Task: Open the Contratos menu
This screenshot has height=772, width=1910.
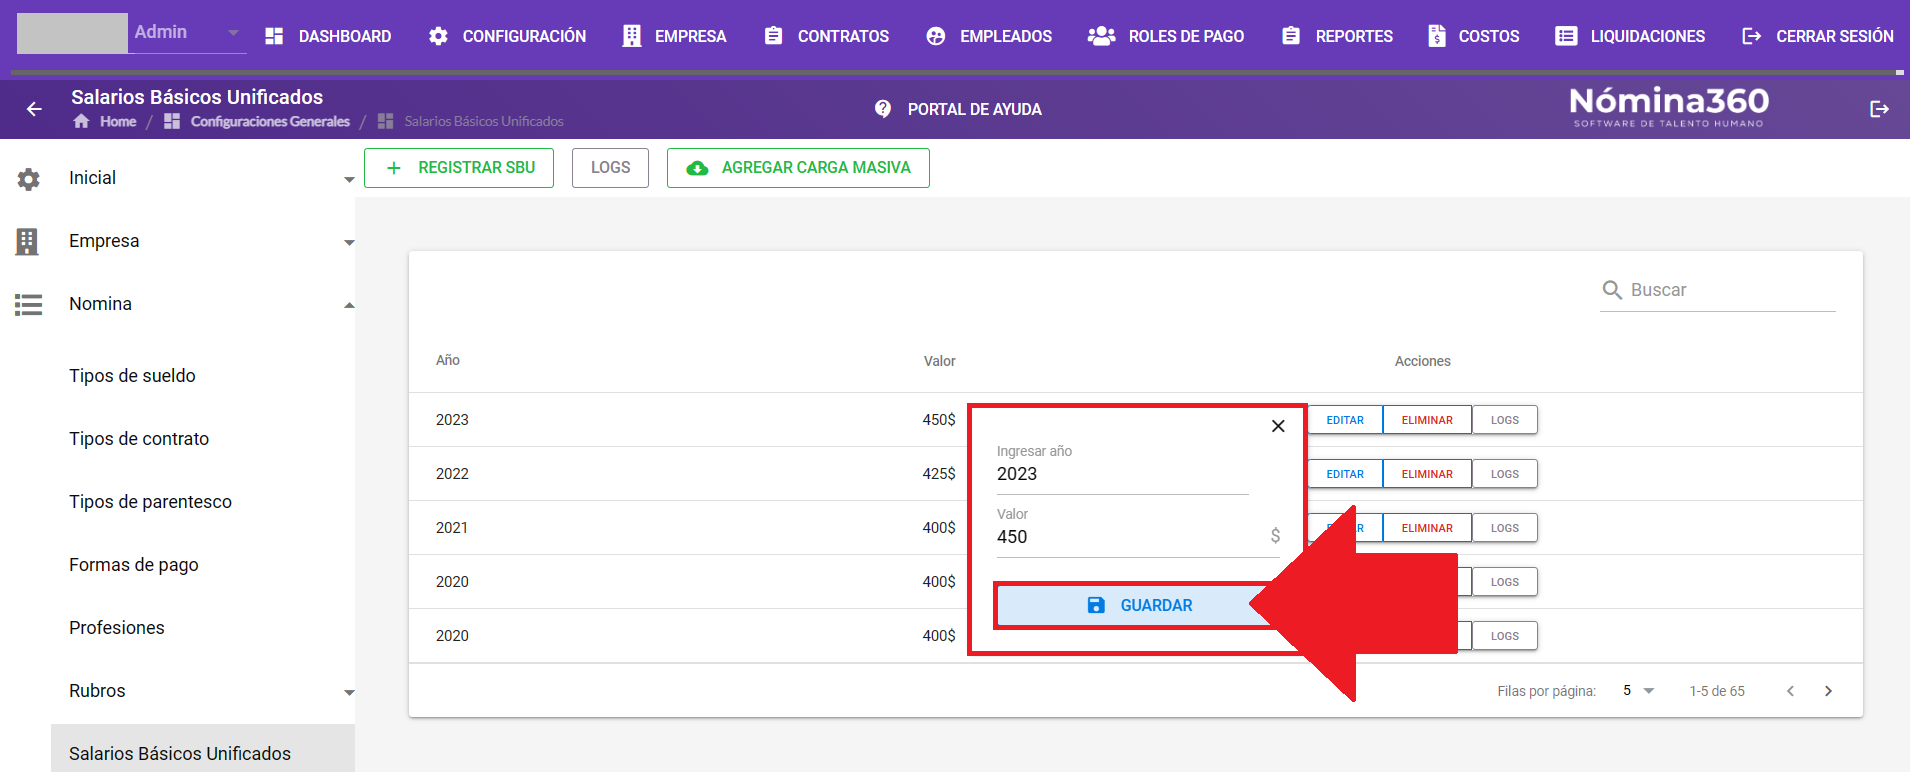Action: tap(826, 36)
